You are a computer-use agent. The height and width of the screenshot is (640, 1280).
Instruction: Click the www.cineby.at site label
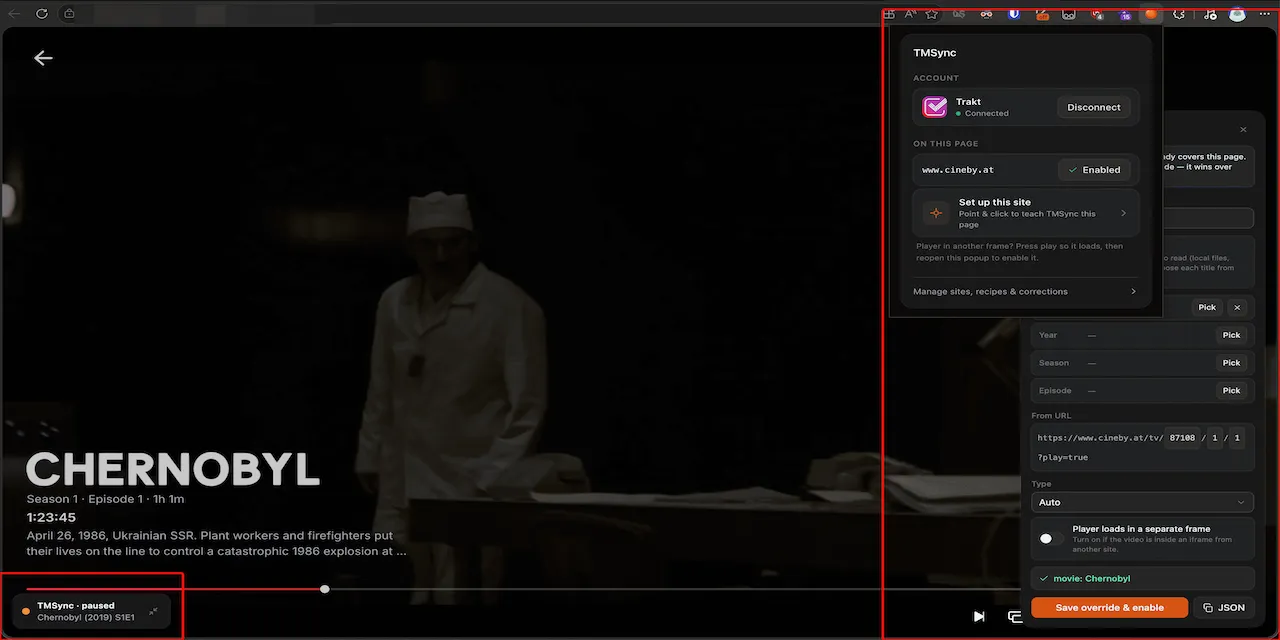pos(958,170)
